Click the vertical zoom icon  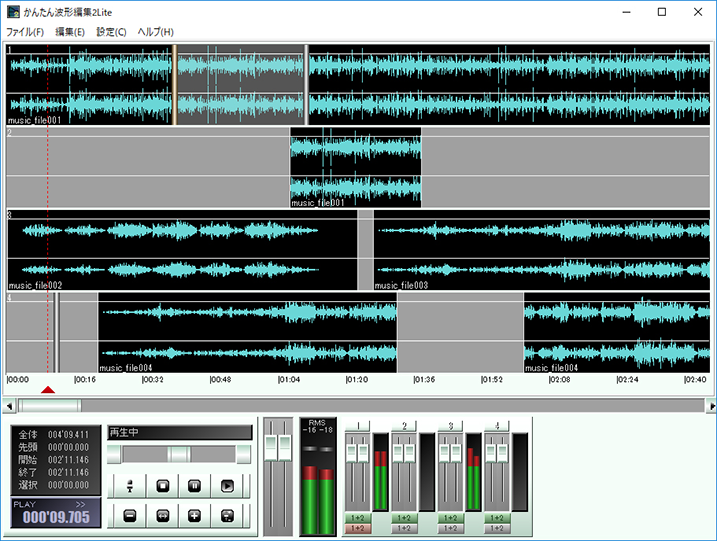(227, 516)
